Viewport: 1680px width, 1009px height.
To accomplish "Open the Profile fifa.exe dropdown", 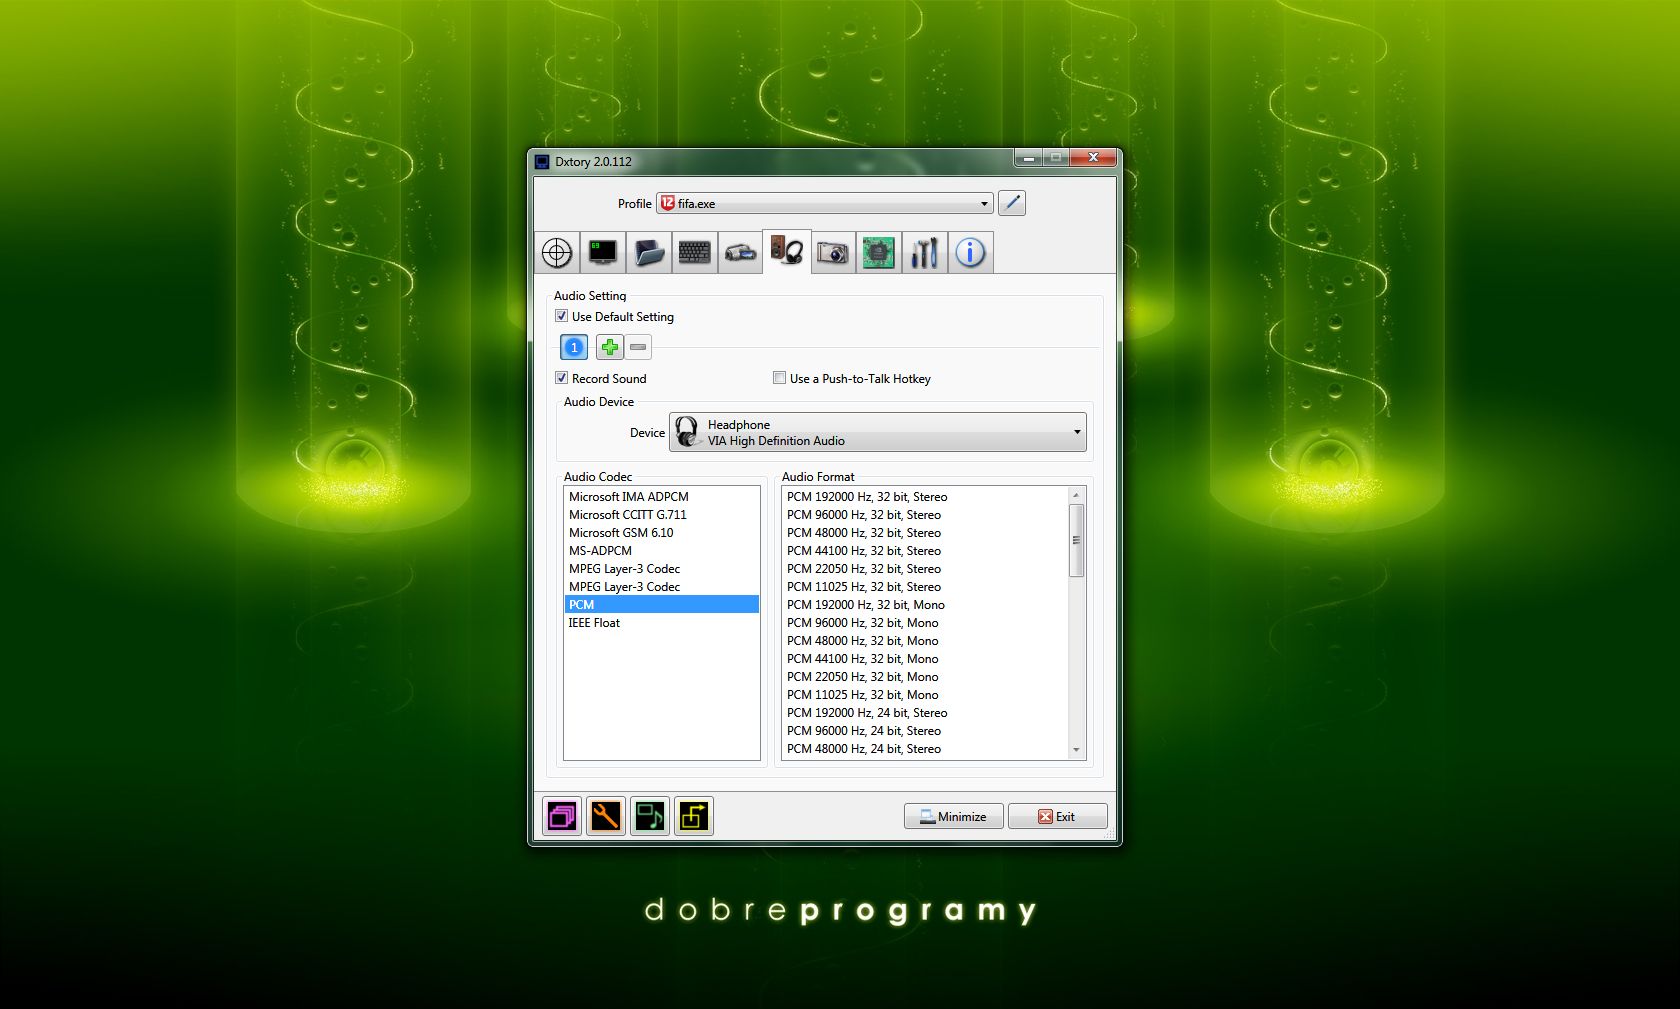I will pyautogui.click(x=825, y=203).
